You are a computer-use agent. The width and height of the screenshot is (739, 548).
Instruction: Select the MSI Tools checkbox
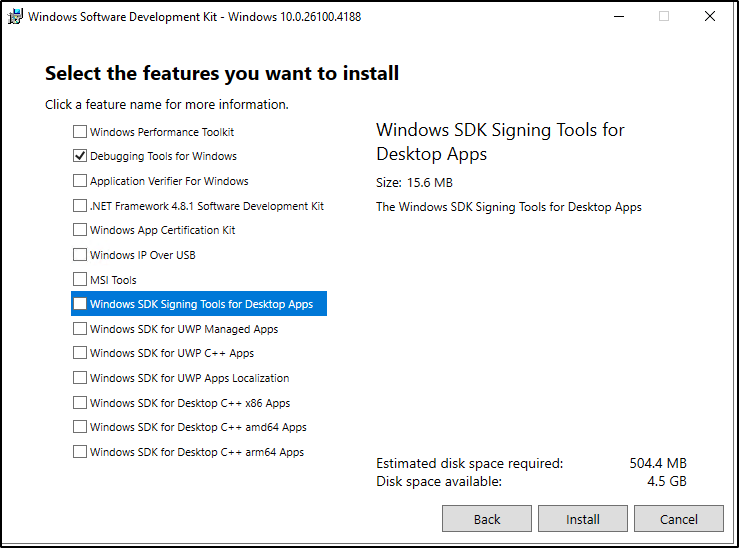click(80, 280)
